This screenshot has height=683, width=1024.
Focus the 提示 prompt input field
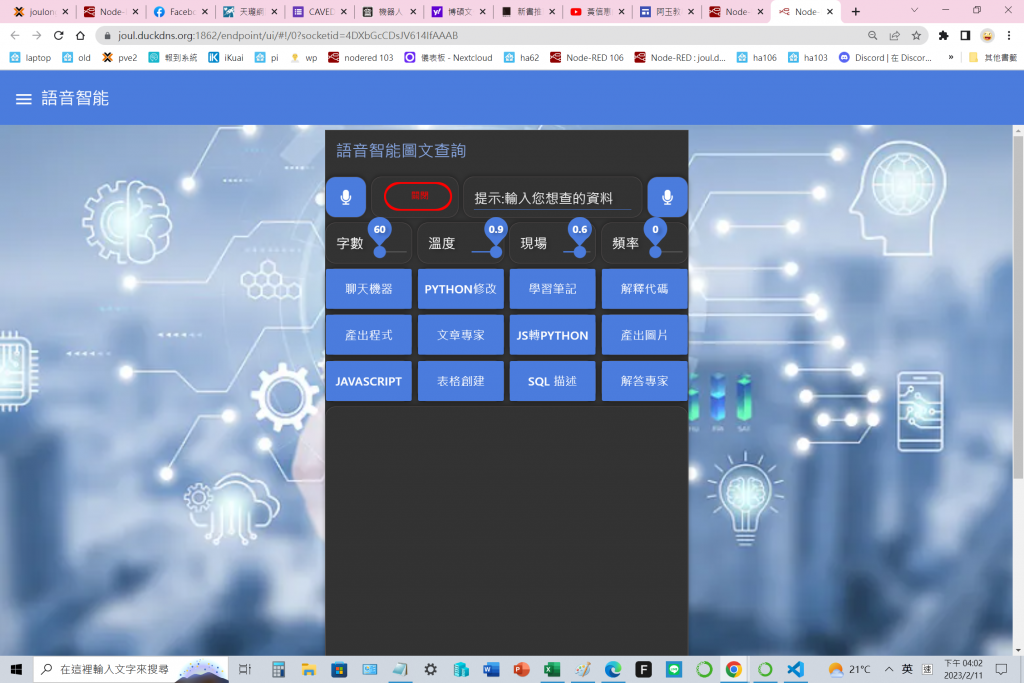552,198
